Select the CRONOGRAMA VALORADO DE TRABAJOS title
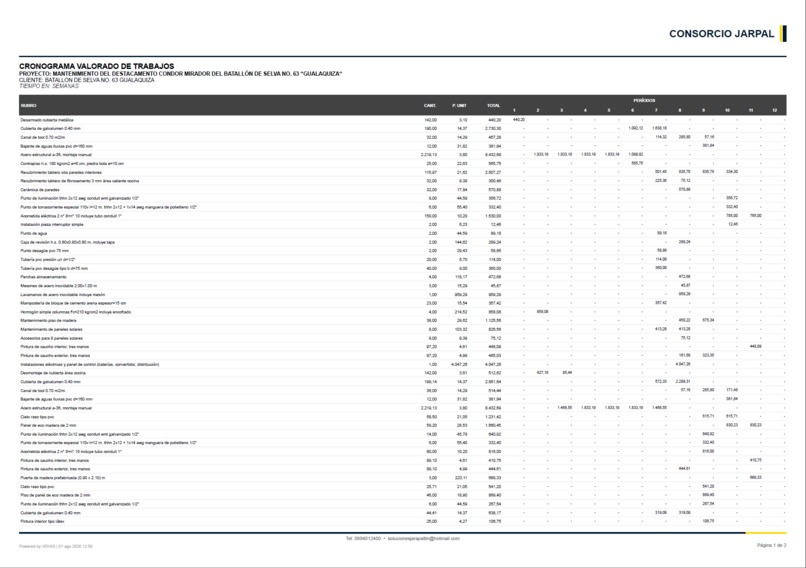Image resolution: width=806 pixels, height=568 pixels. click(97, 66)
